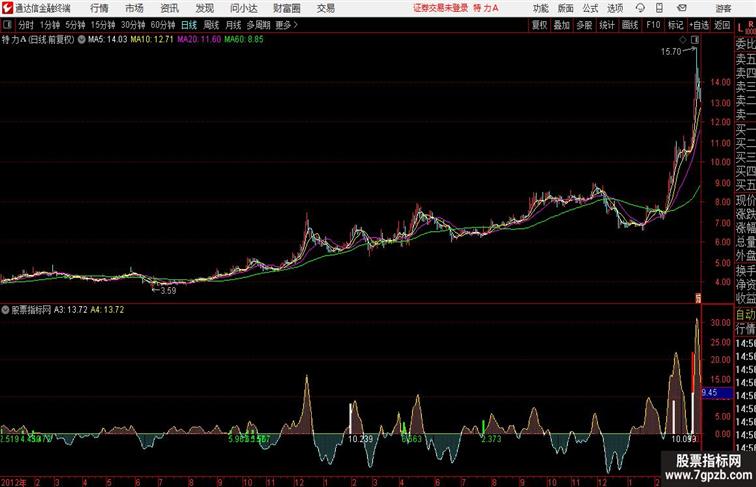Expand the 股票指标网 sub-indicator dropdown arrow
Viewport: 756px width, 487px height.
[x=5, y=310]
